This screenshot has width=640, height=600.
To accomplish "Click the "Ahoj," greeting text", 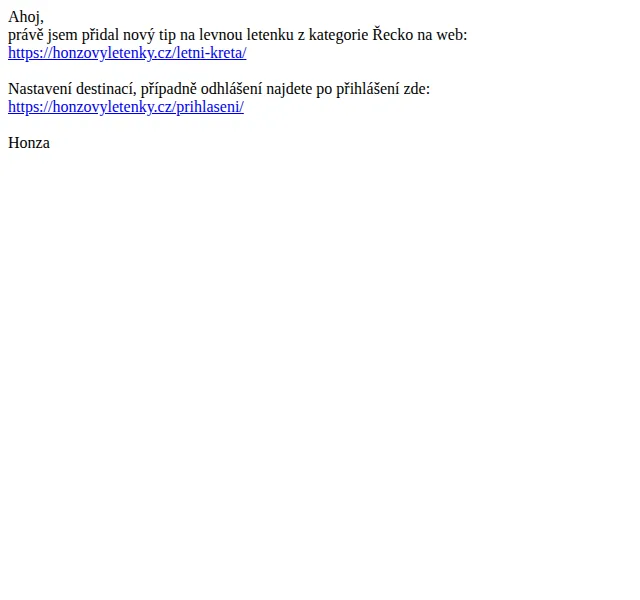I will click(x=26, y=17).
